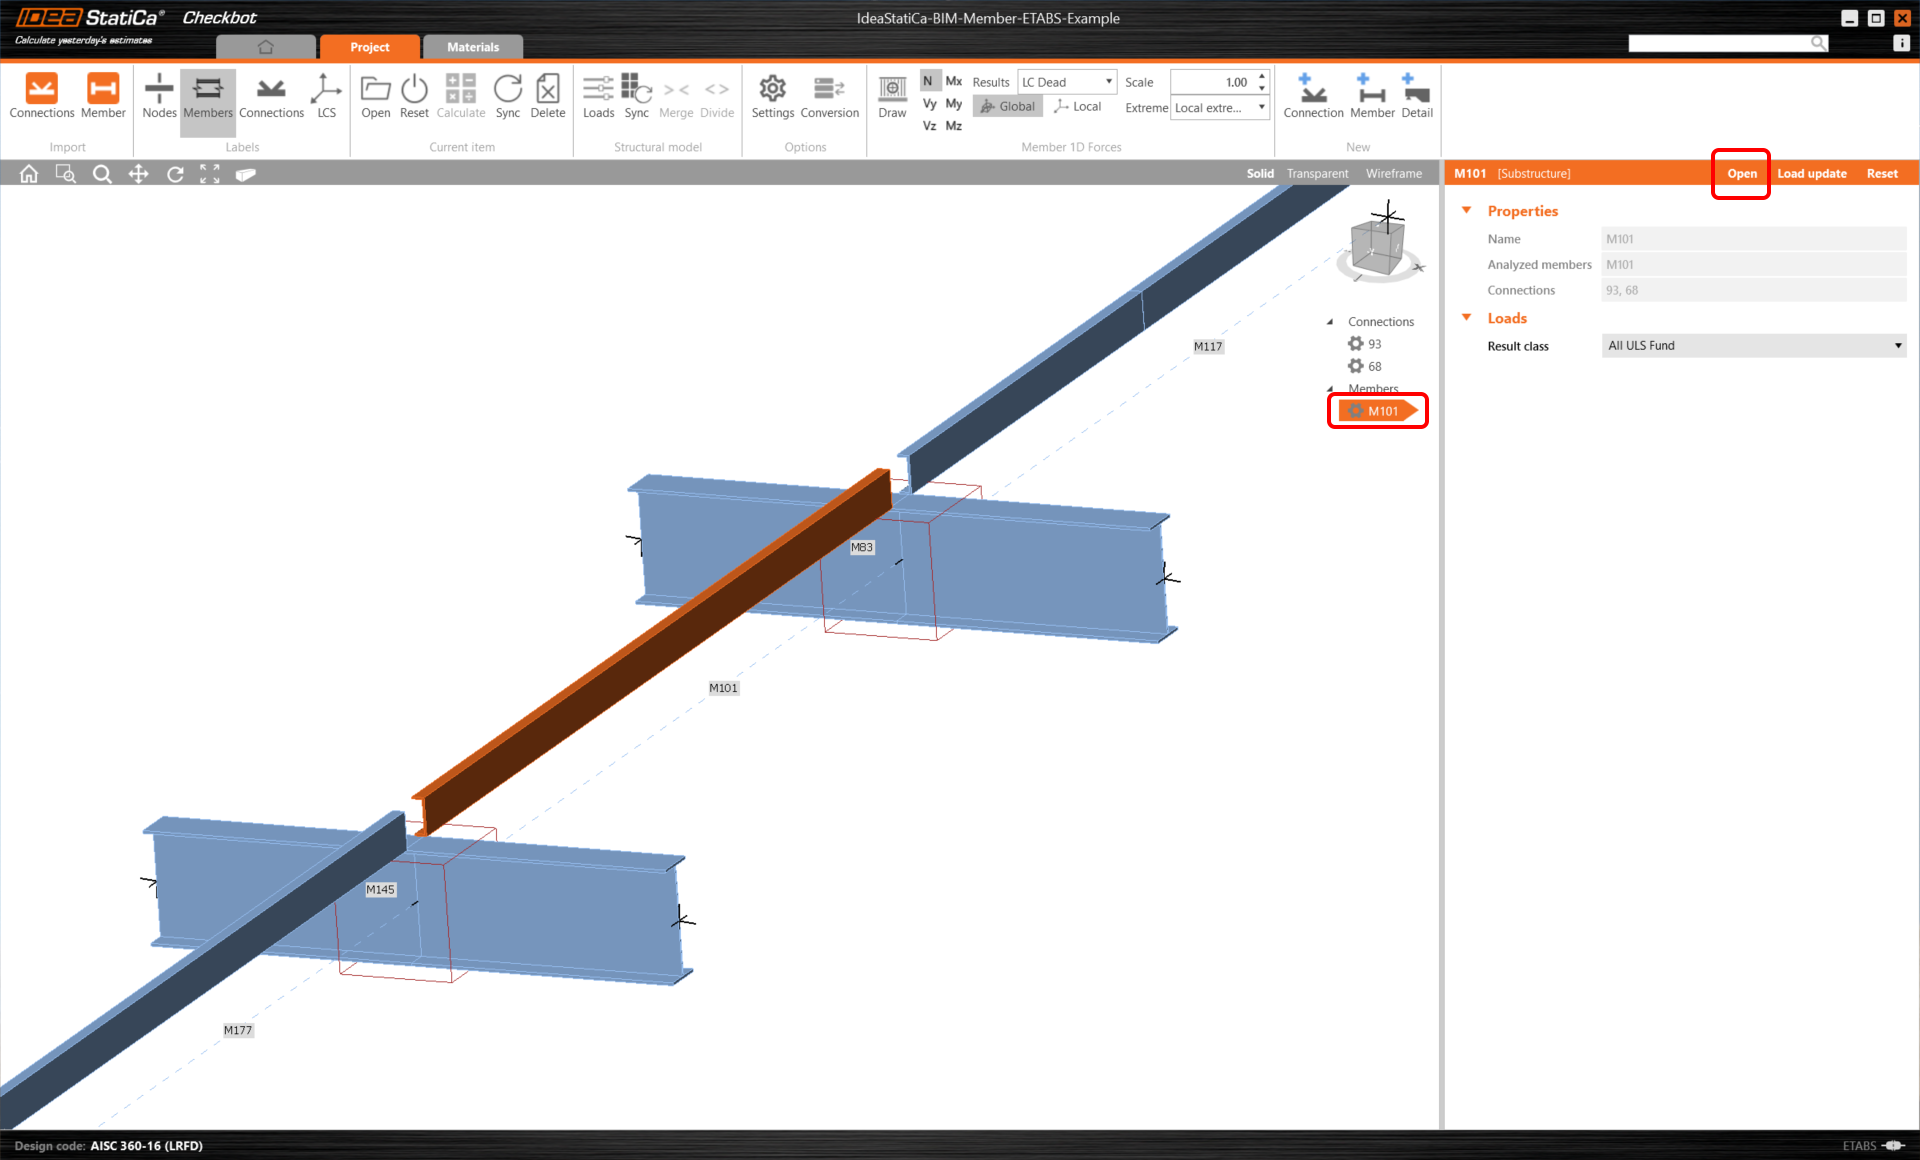1920x1160 pixels.
Task: Click the Reset button in M101 header
Action: click(x=1881, y=174)
